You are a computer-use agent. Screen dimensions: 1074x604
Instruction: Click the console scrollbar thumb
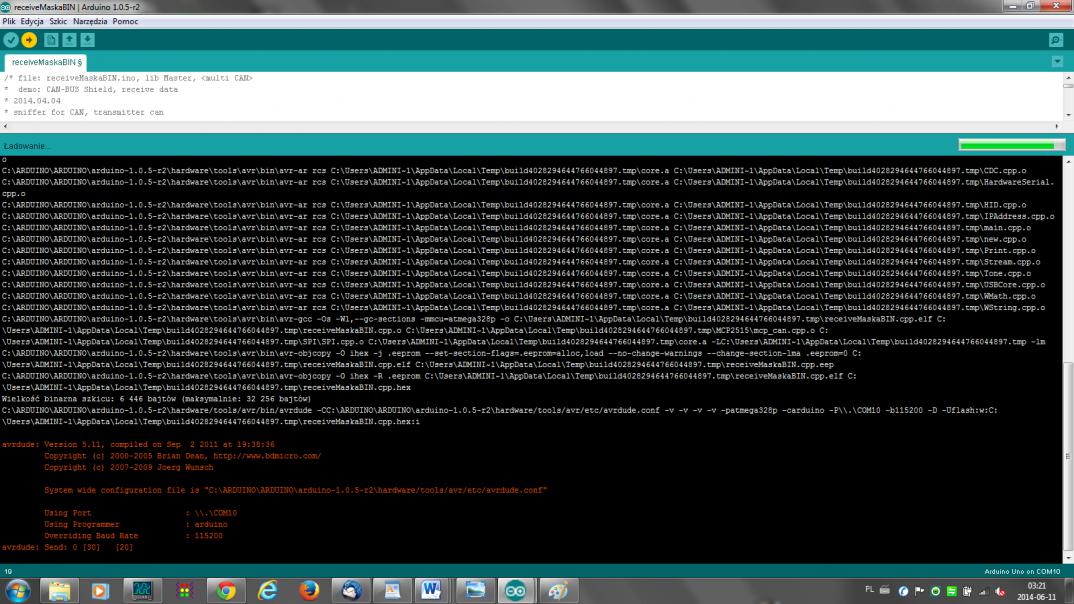(x=1068, y=456)
